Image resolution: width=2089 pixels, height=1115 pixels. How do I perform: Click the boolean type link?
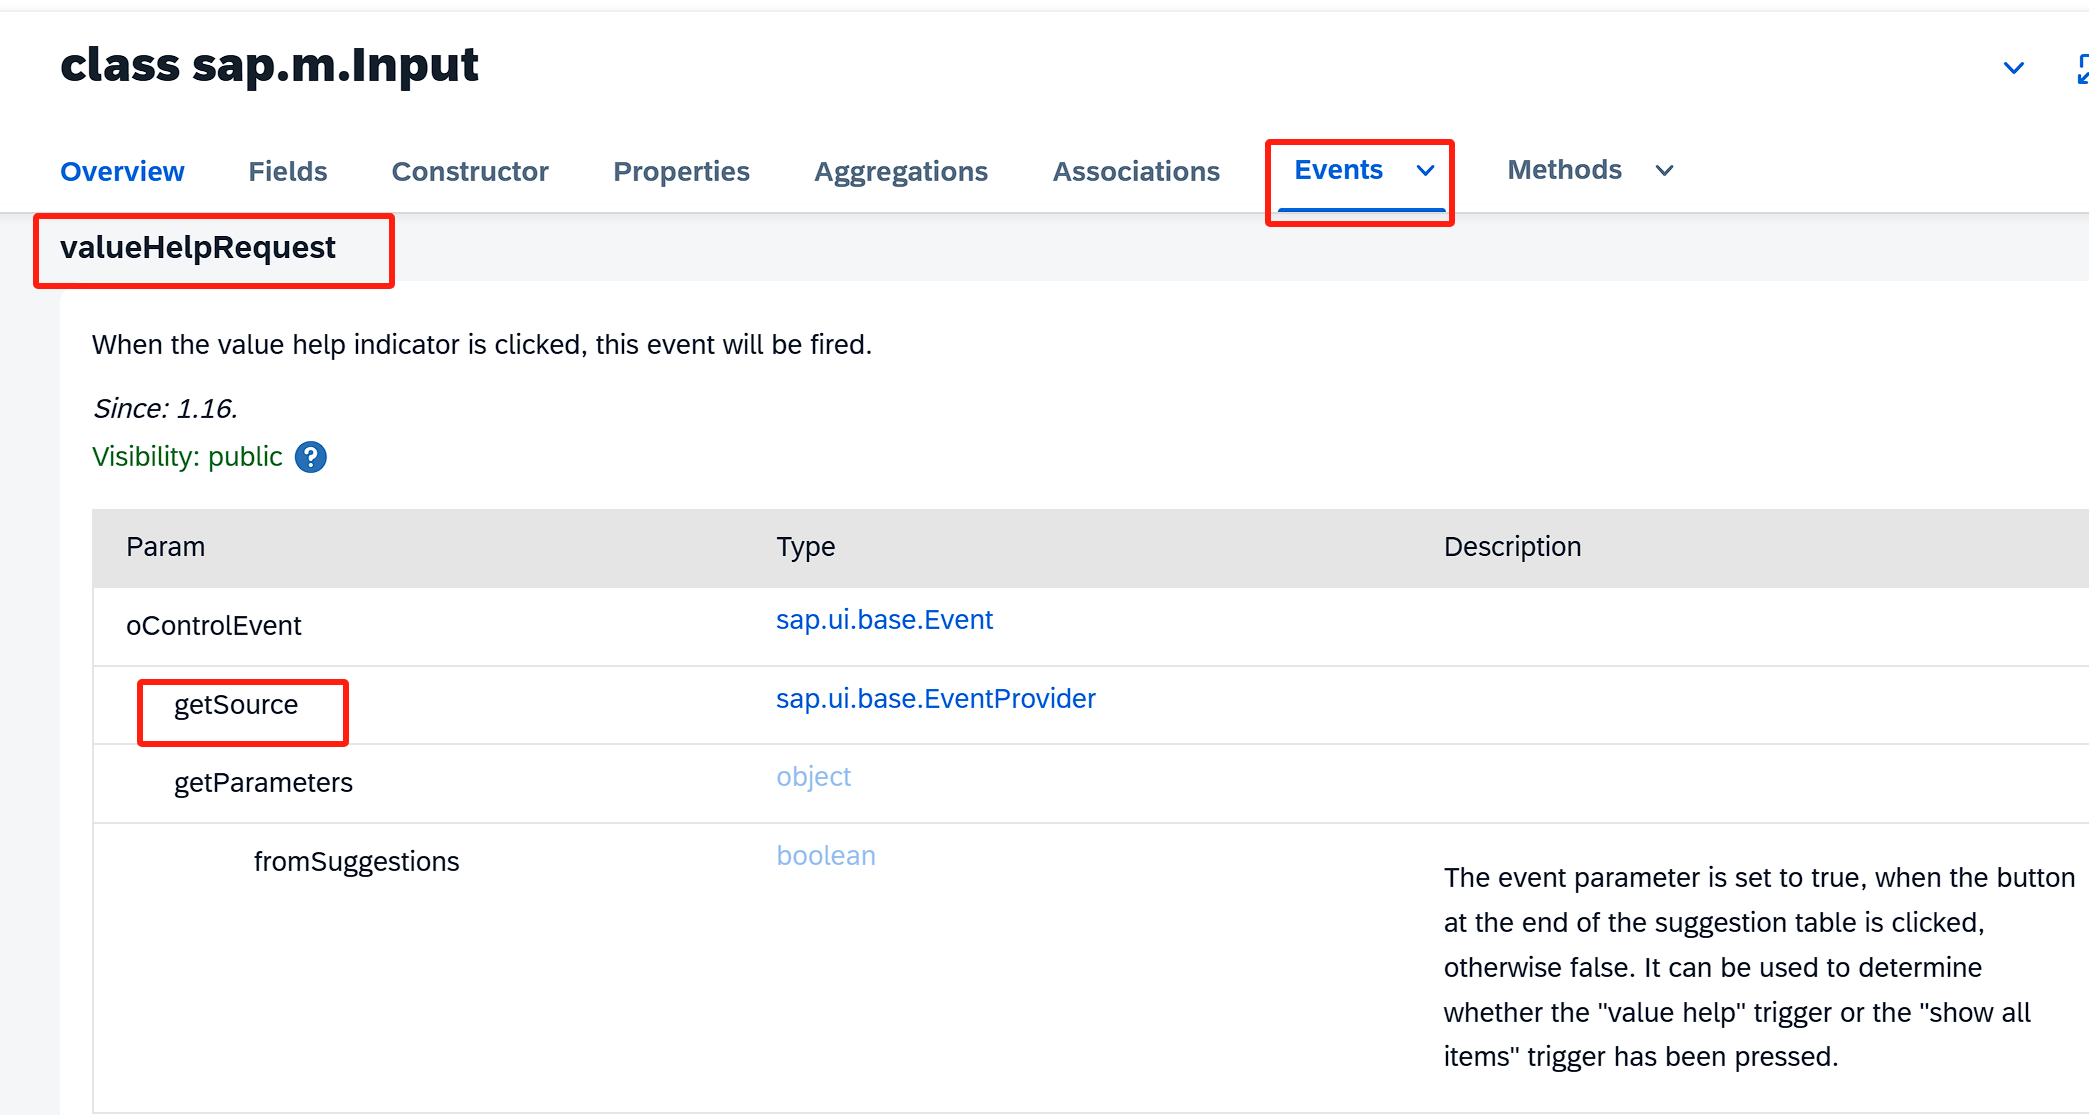(x=826, y=856)
